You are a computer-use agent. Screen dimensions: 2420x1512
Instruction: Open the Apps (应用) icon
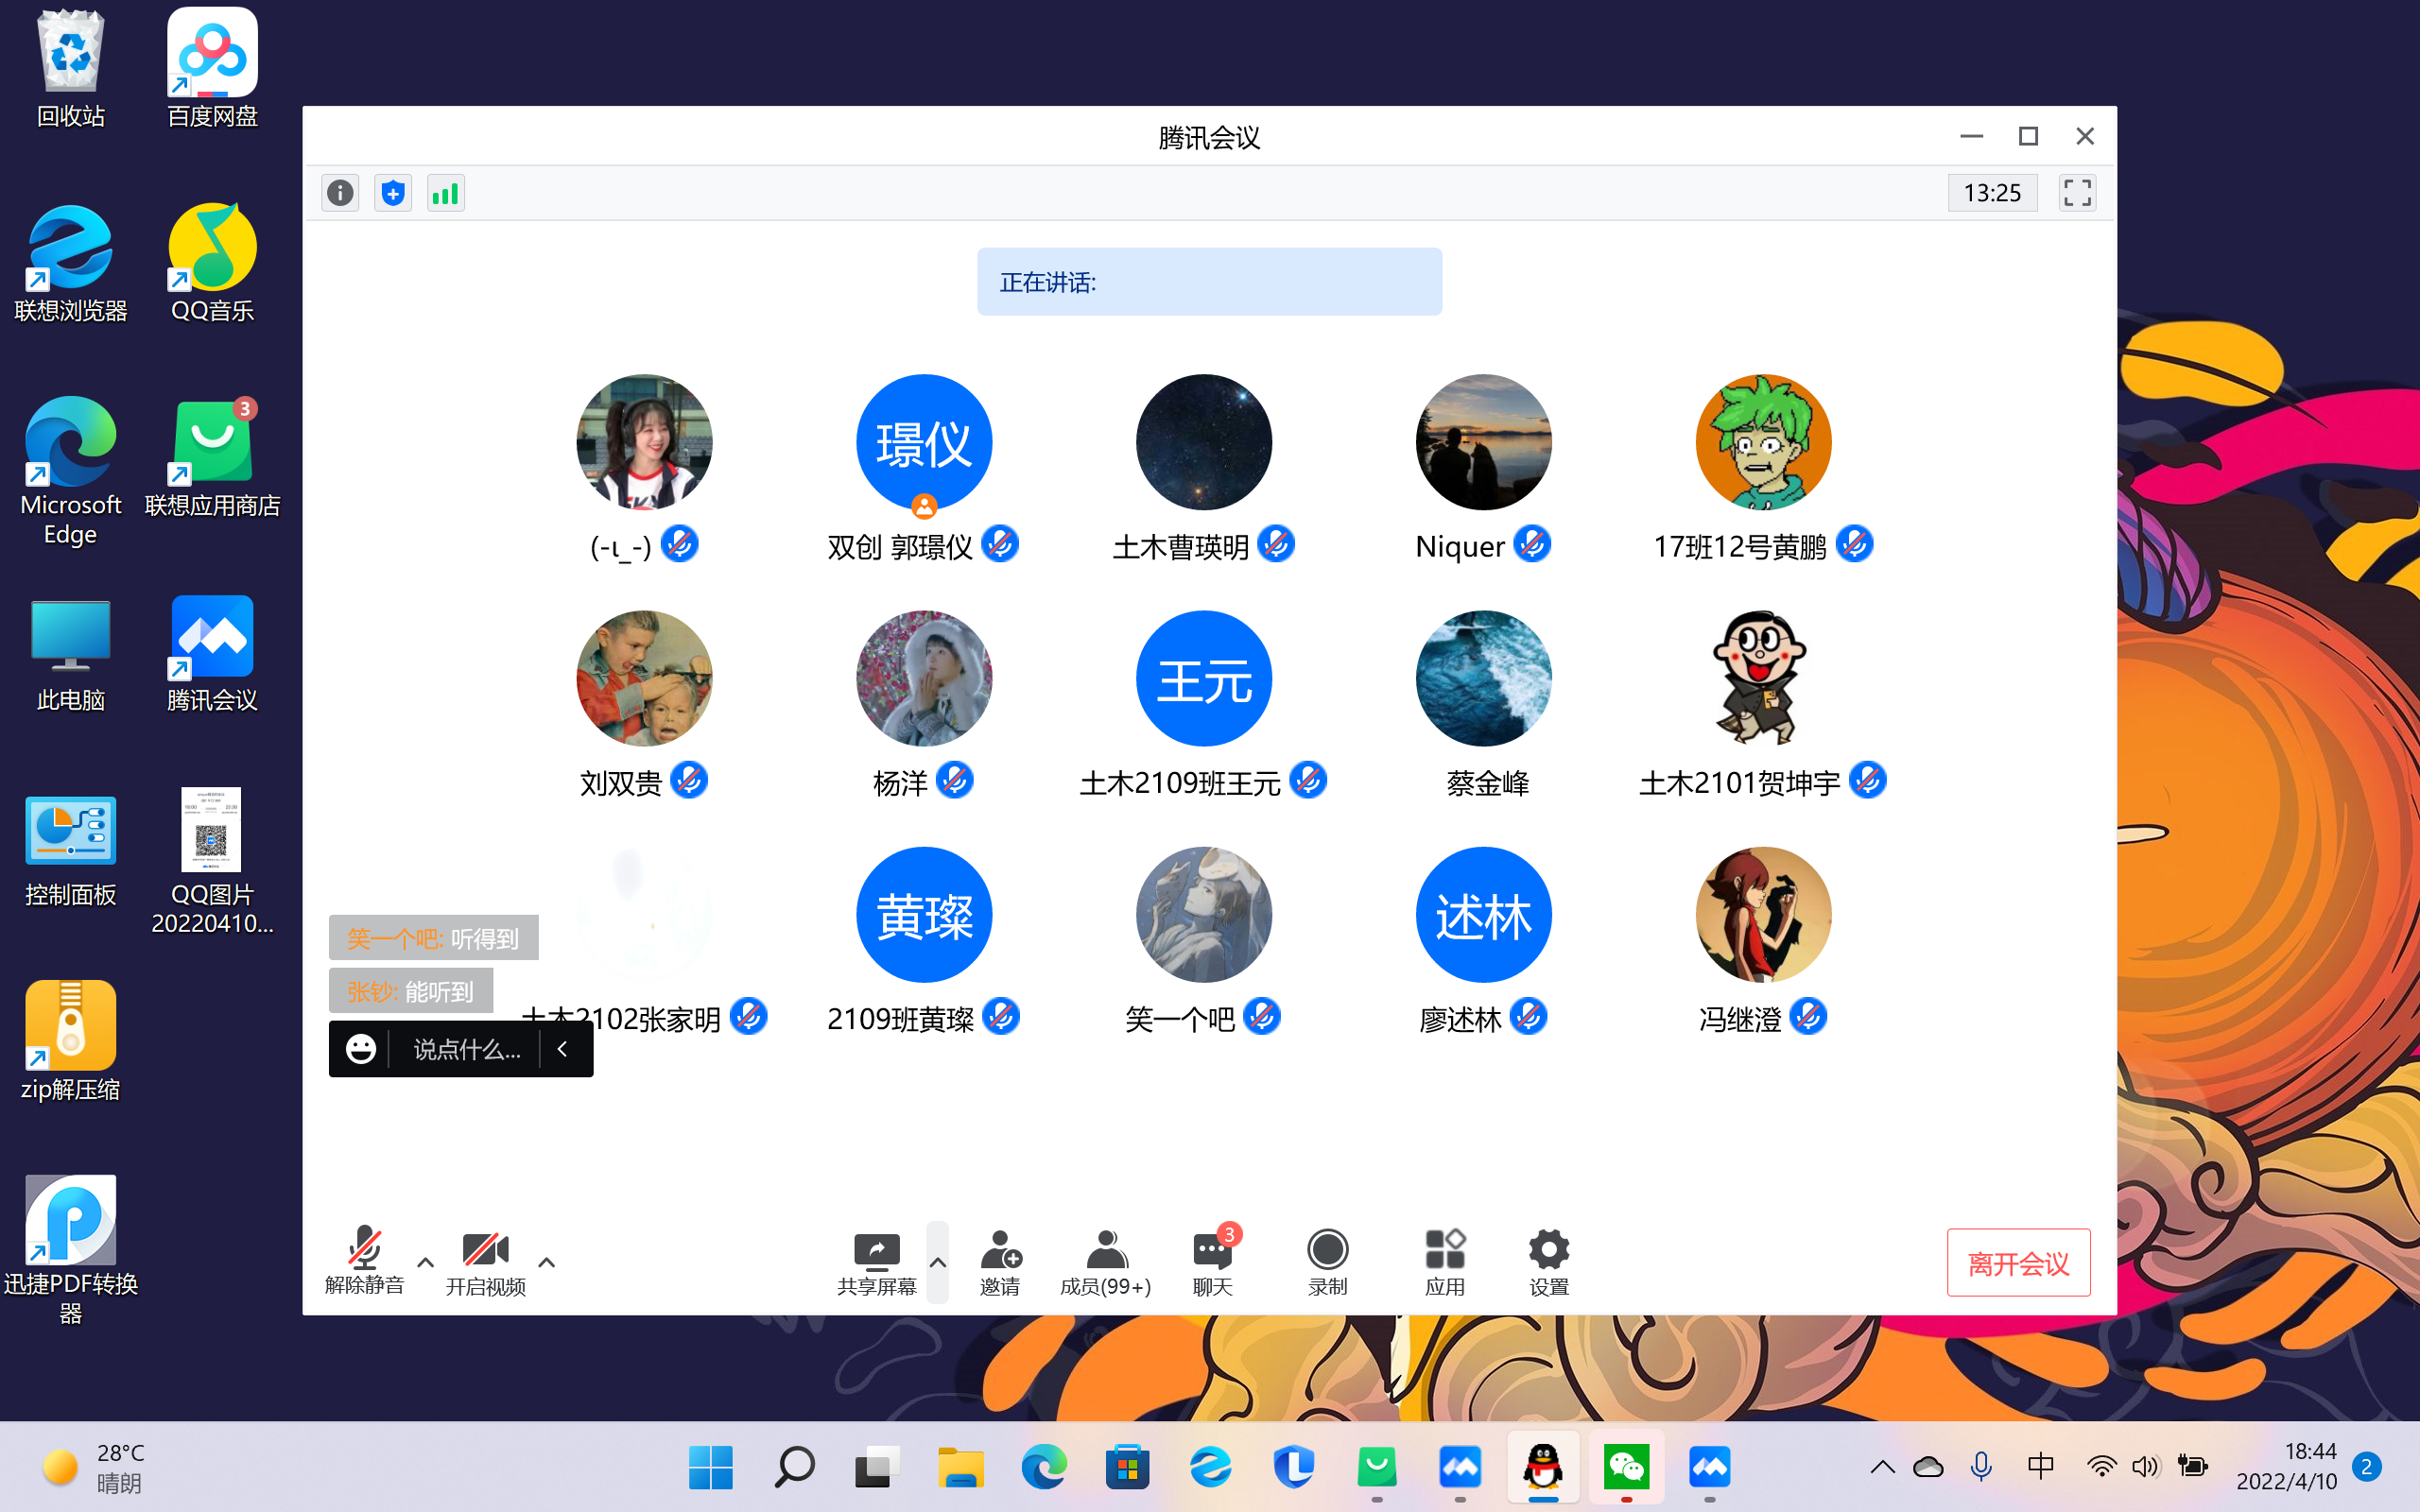click(1444, 1261)
